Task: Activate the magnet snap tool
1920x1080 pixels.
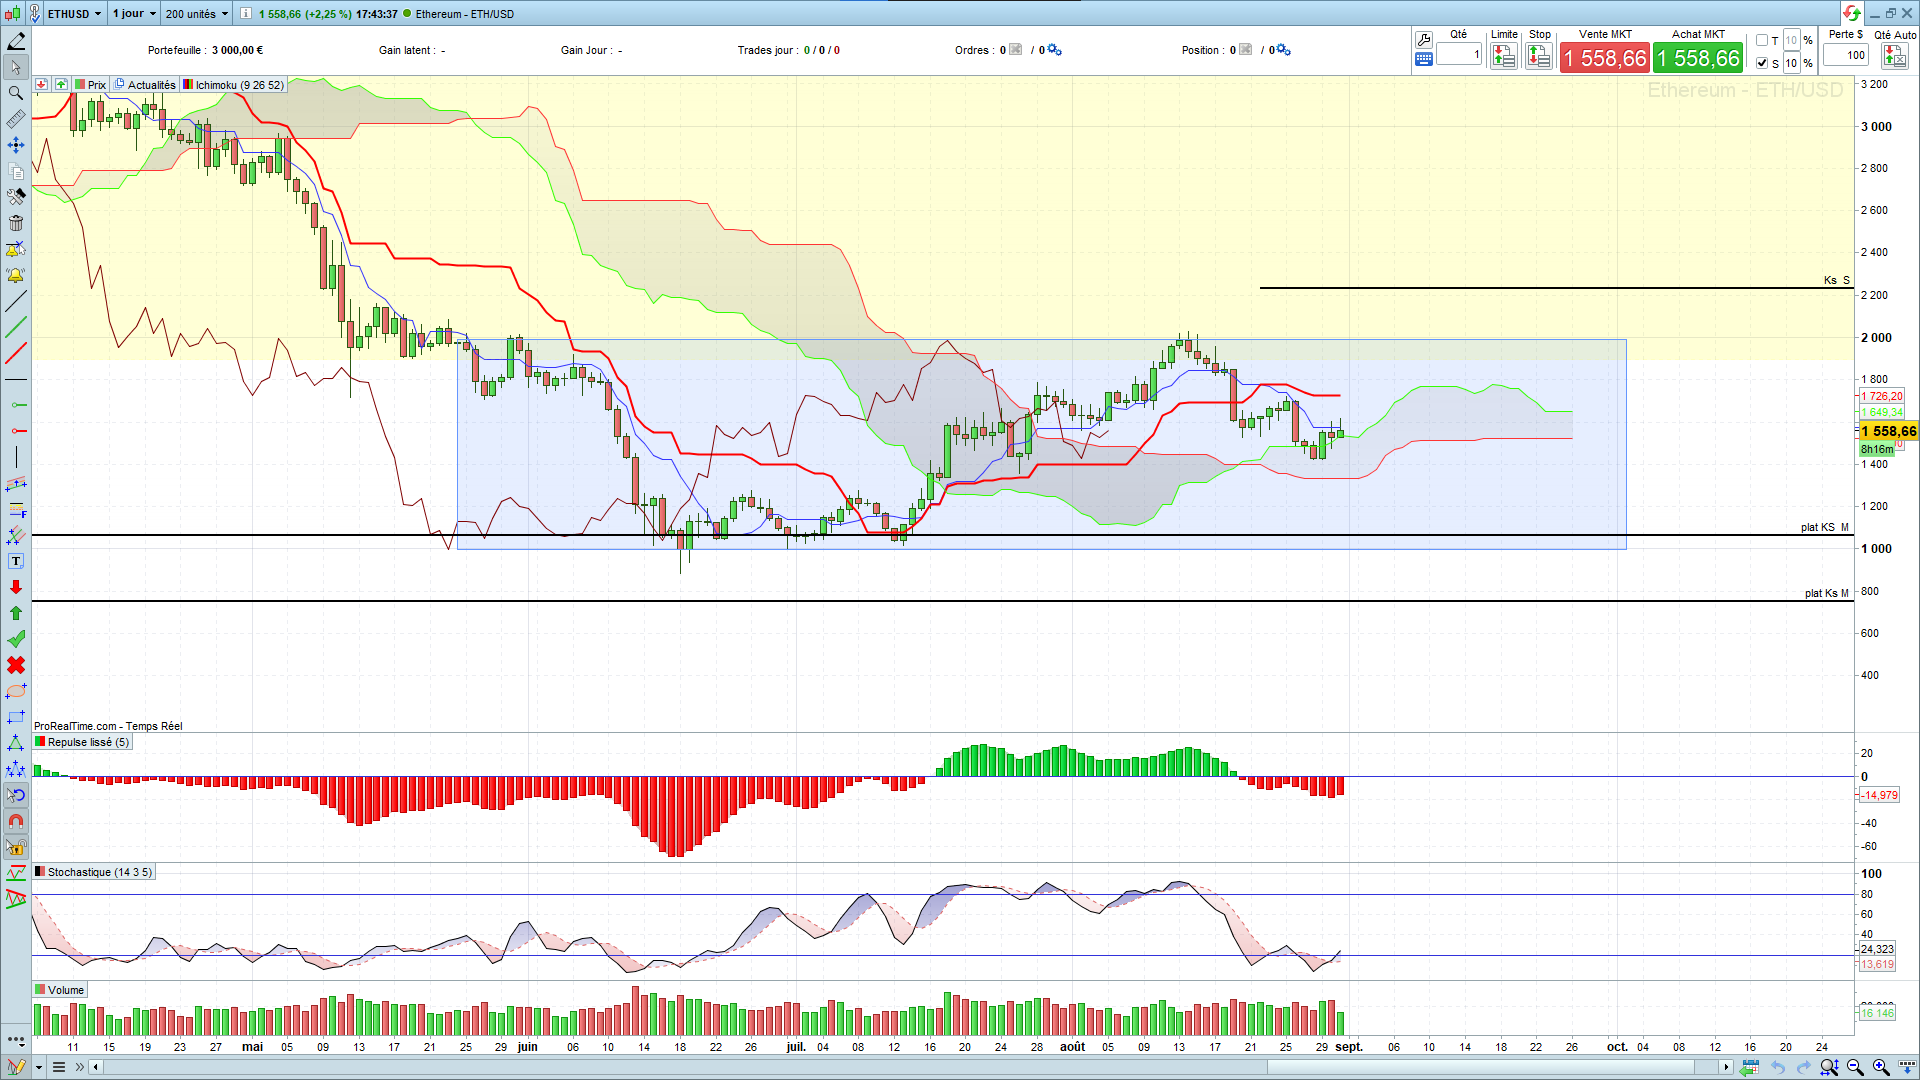Action: coord(16,821)
